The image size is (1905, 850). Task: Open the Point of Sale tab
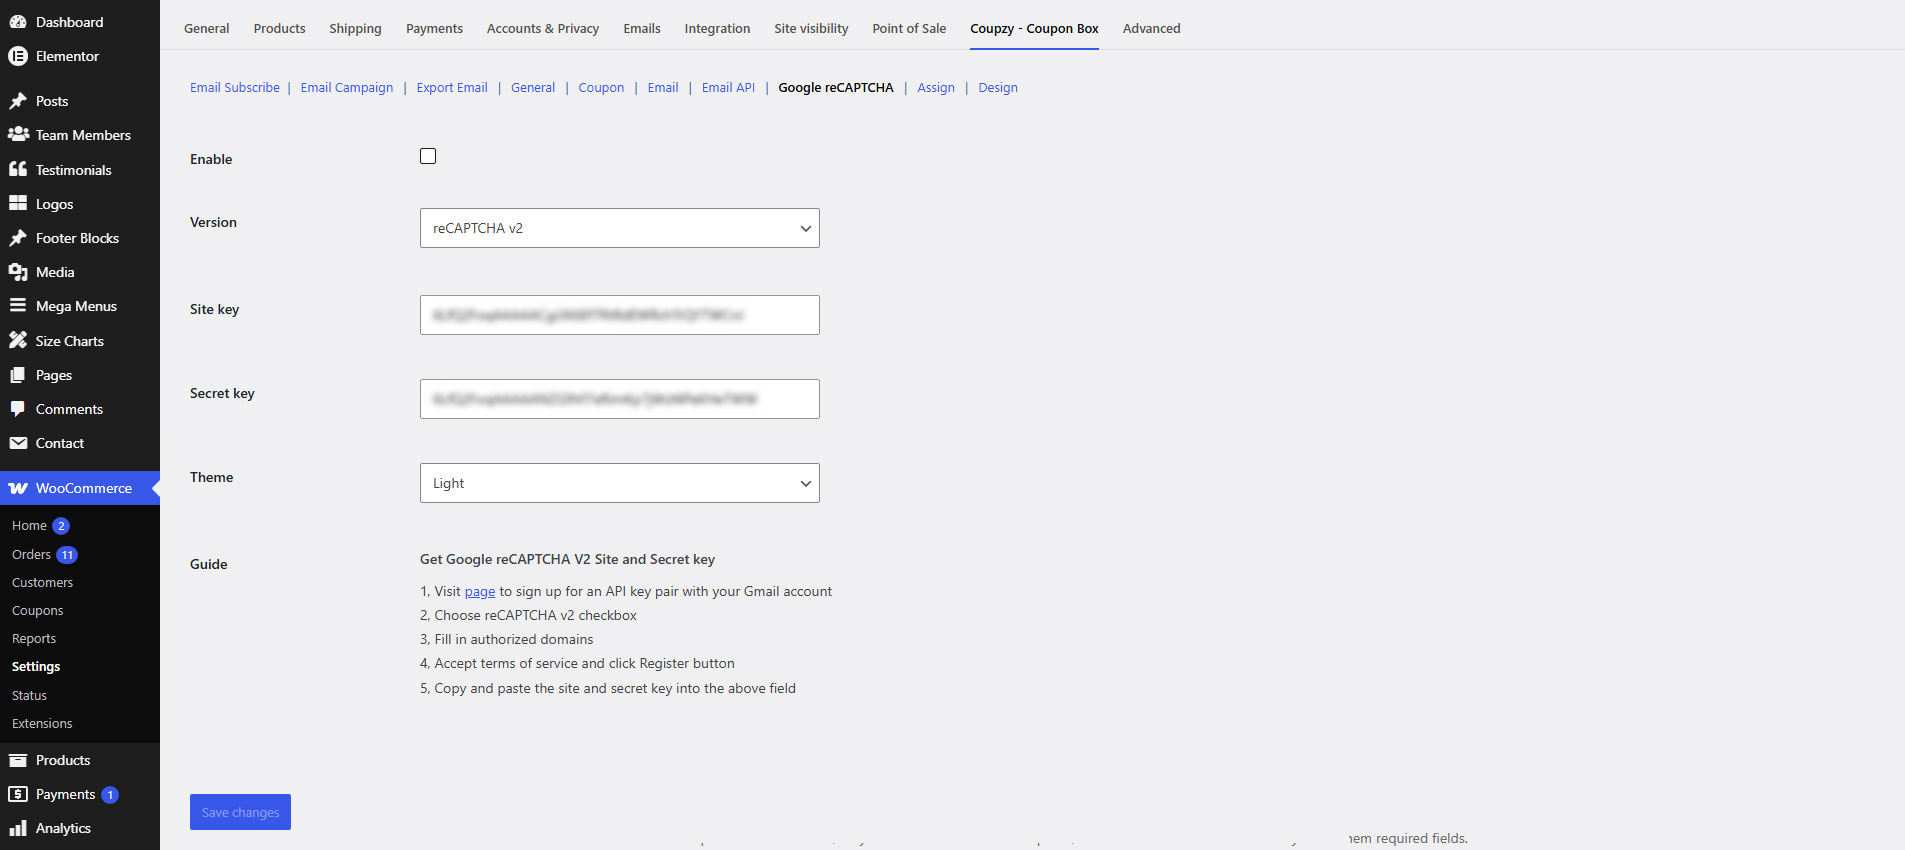(x=909, y=28)
